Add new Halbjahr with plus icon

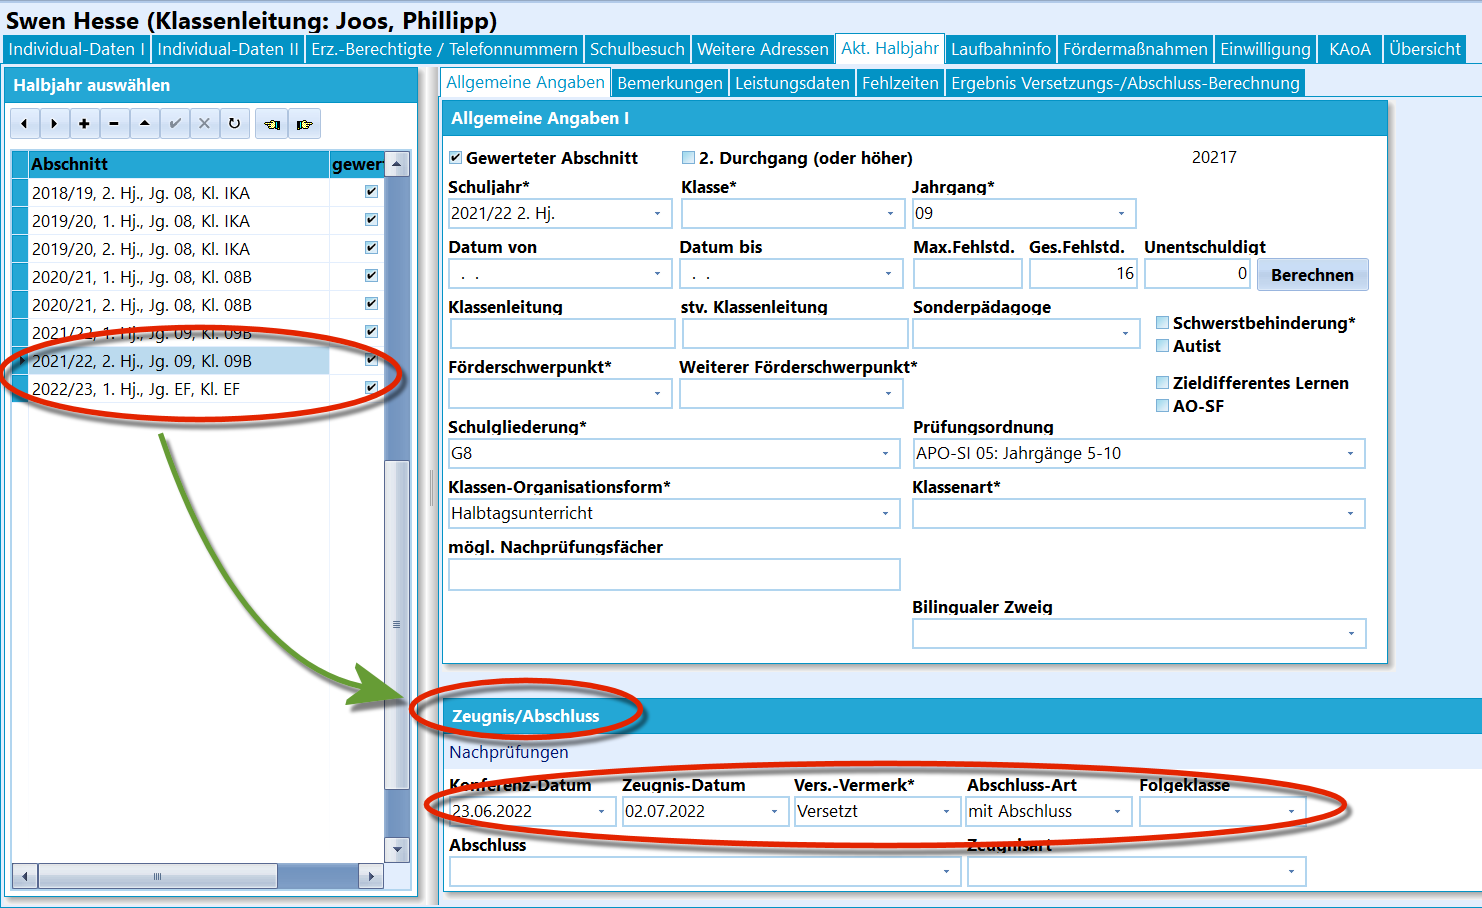[84, 124]
